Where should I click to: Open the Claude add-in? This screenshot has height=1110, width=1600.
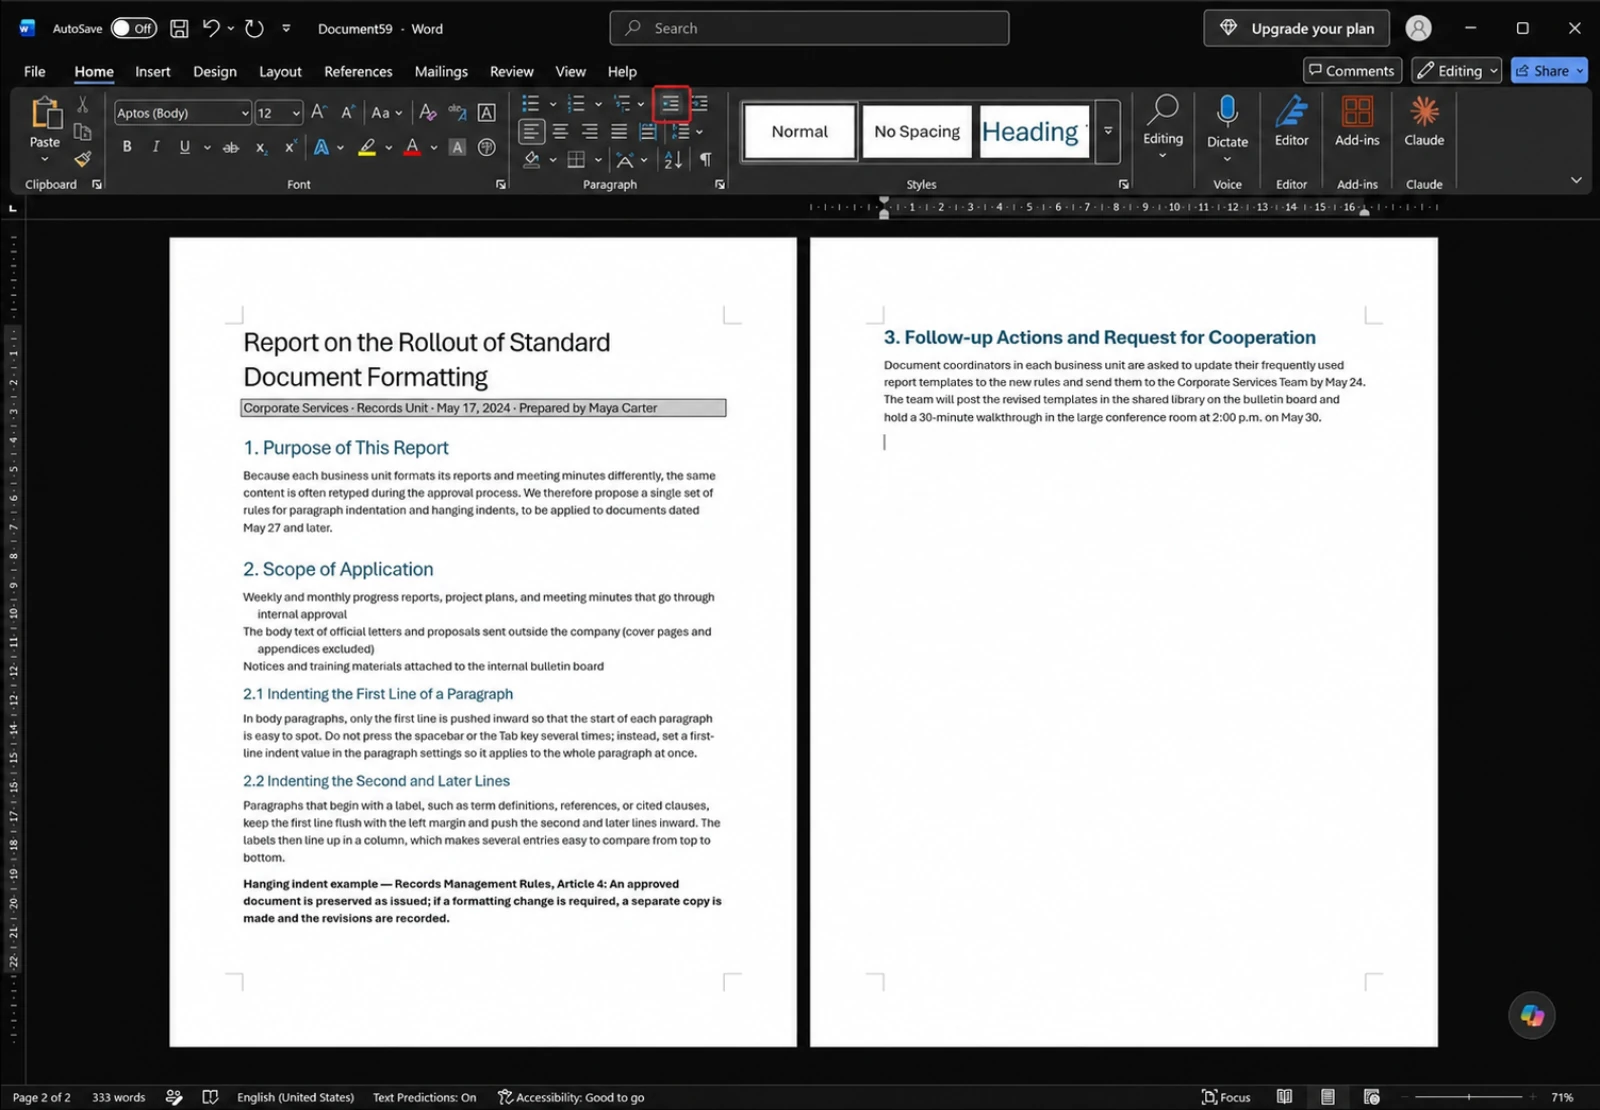(1424, 121)
